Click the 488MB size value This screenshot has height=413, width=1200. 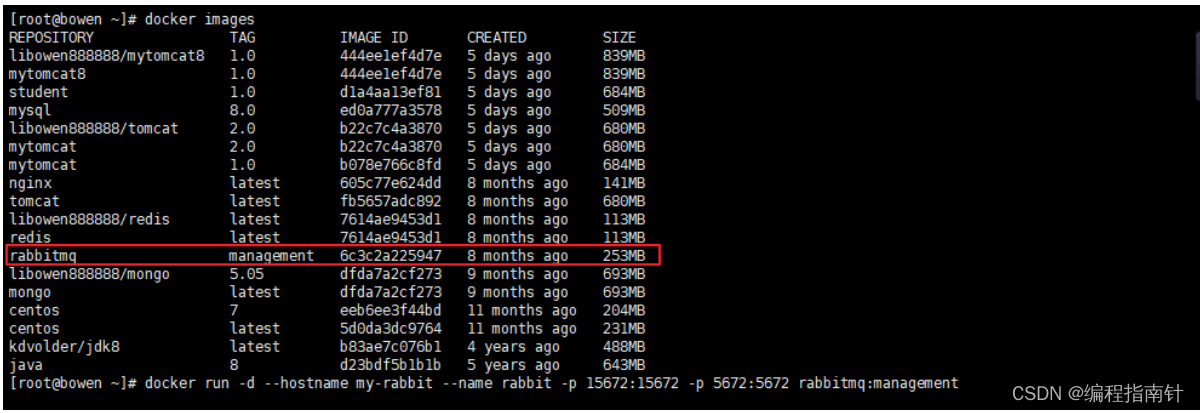[x=623, y=346]
